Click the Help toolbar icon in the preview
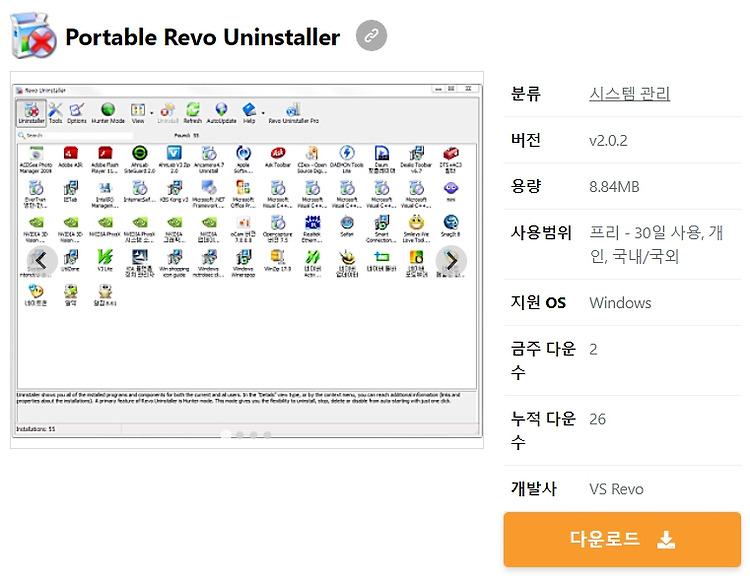The image size is (750, 581). (x=249, y=113)
